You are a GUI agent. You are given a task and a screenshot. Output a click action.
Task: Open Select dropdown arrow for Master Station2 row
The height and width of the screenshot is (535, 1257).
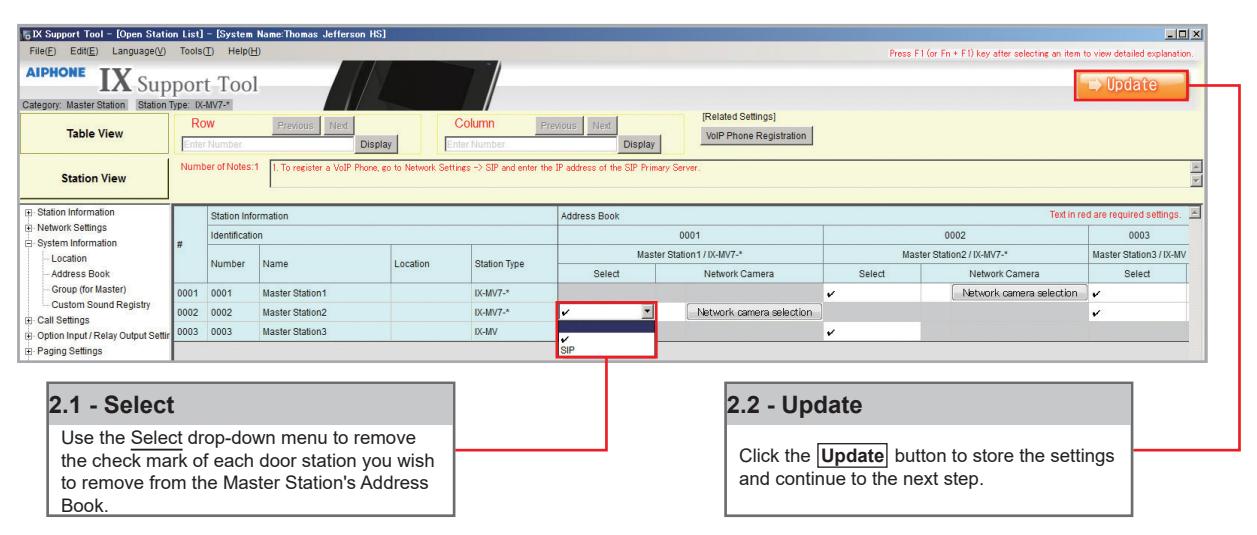647,312
